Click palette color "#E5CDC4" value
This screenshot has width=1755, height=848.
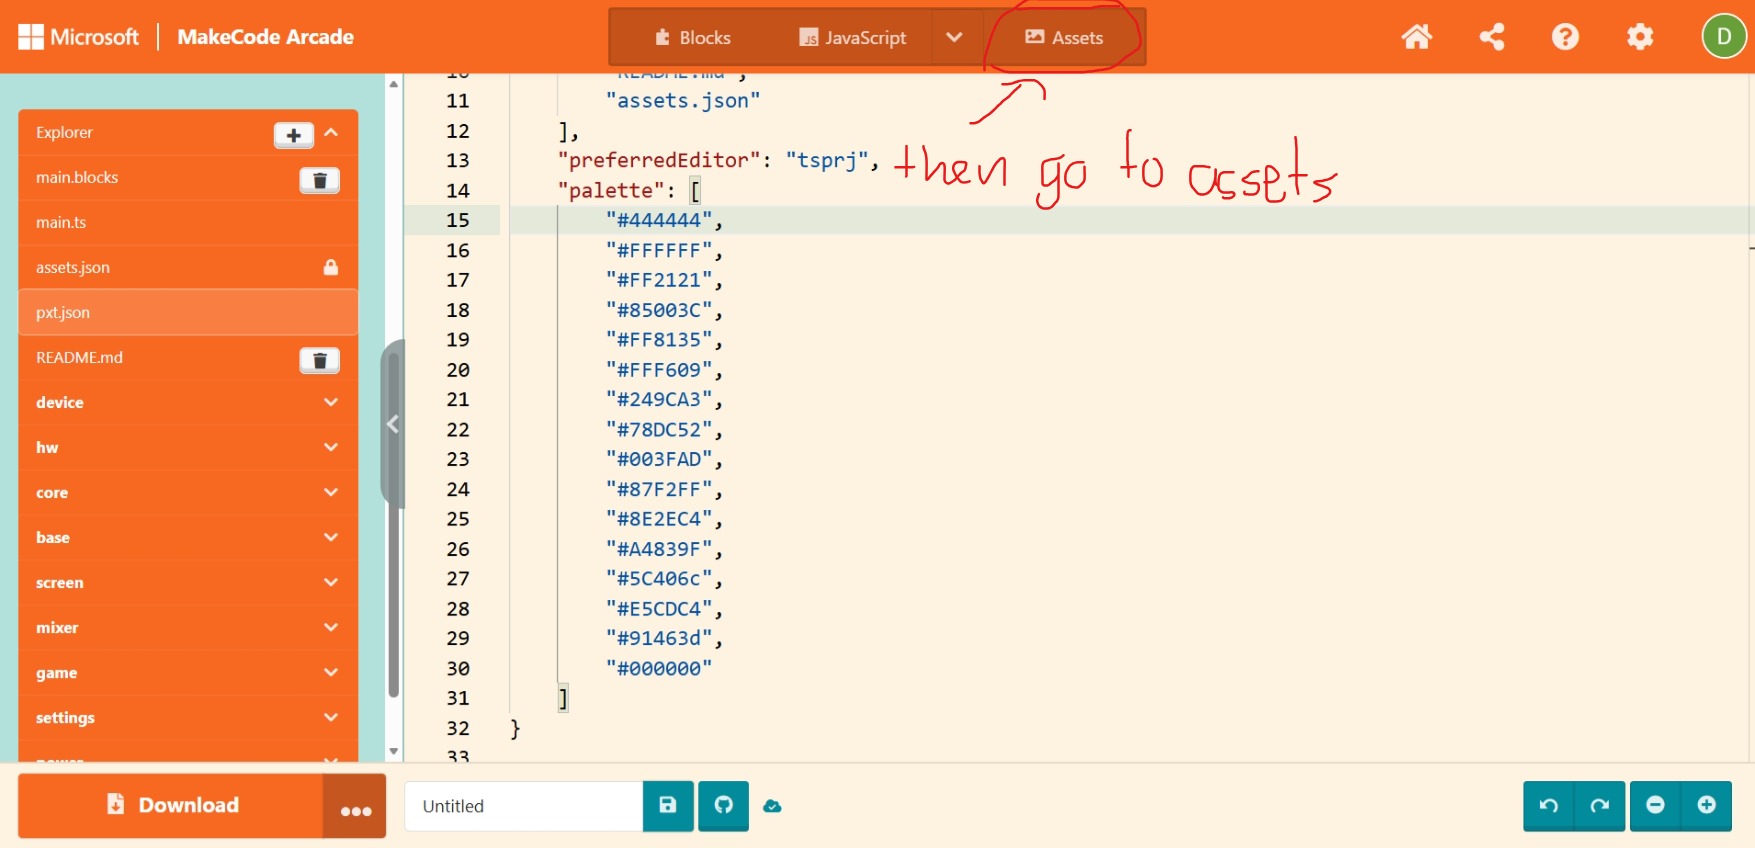point(659,608)
